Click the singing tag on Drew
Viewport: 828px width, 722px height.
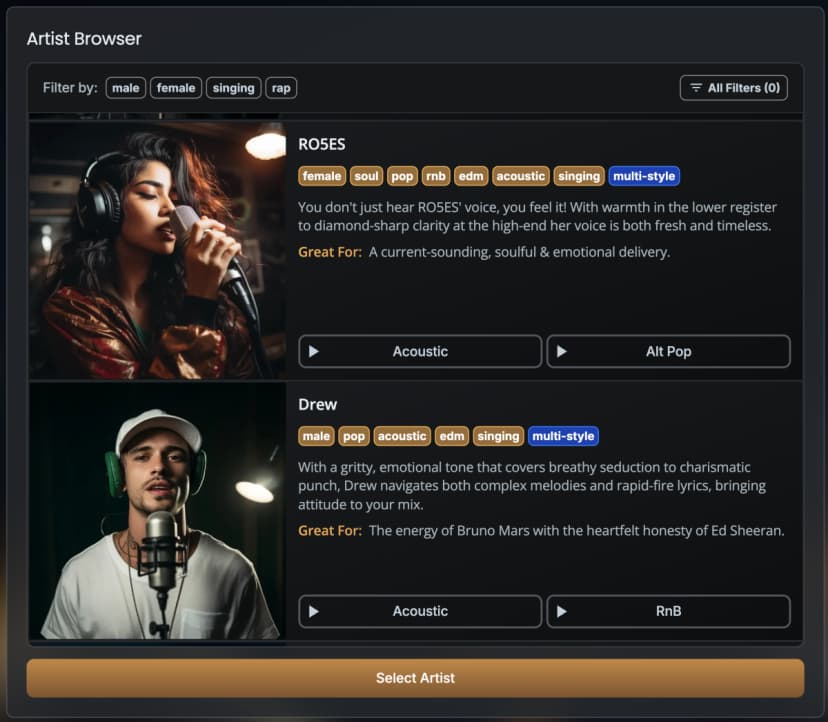coord(498,436)
